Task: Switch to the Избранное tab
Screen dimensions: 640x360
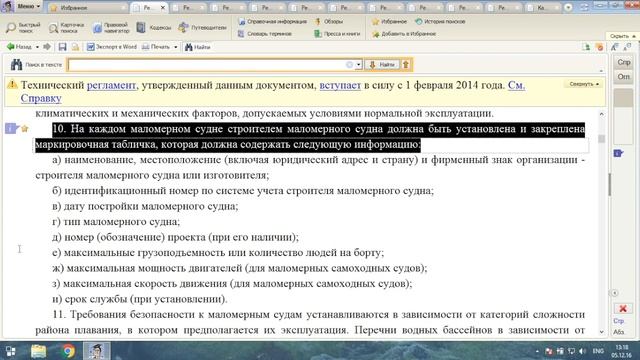Action: click(x=87, y=7)
